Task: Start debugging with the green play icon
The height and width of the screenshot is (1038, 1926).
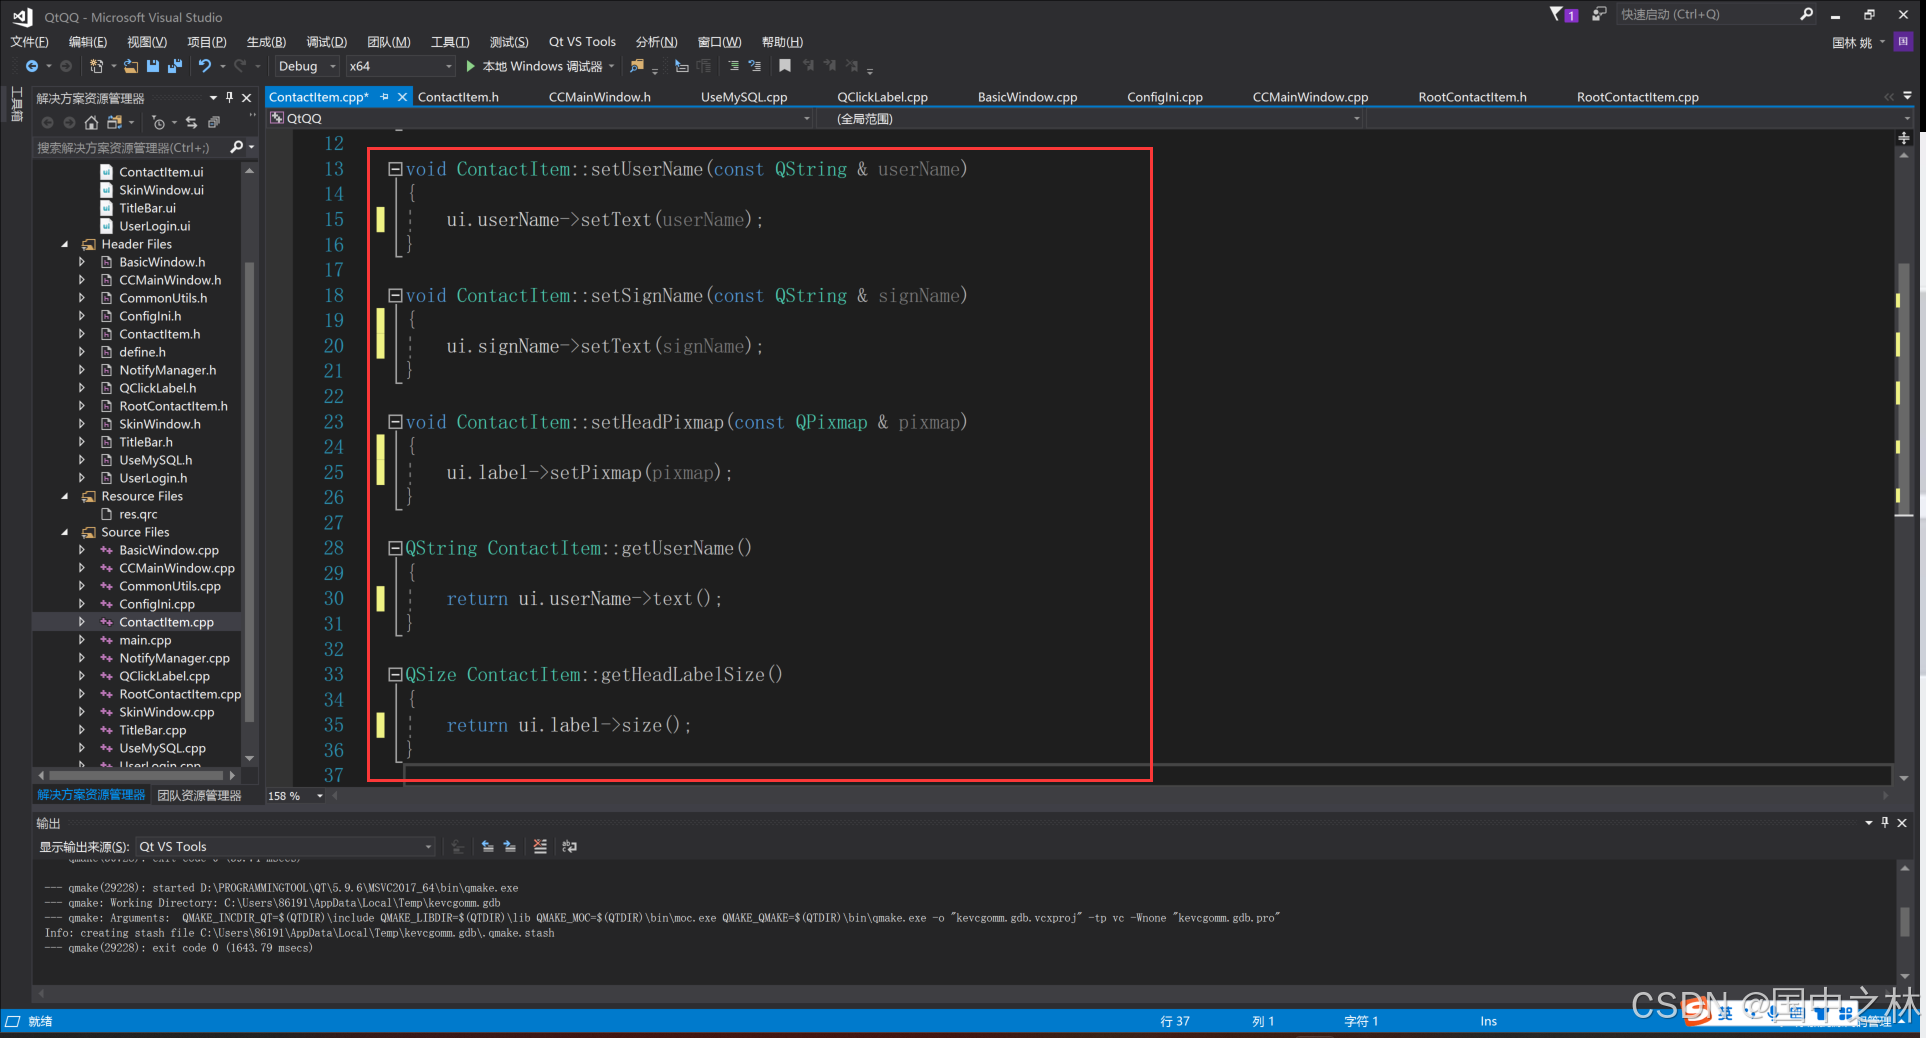Action: coord(470,66)
